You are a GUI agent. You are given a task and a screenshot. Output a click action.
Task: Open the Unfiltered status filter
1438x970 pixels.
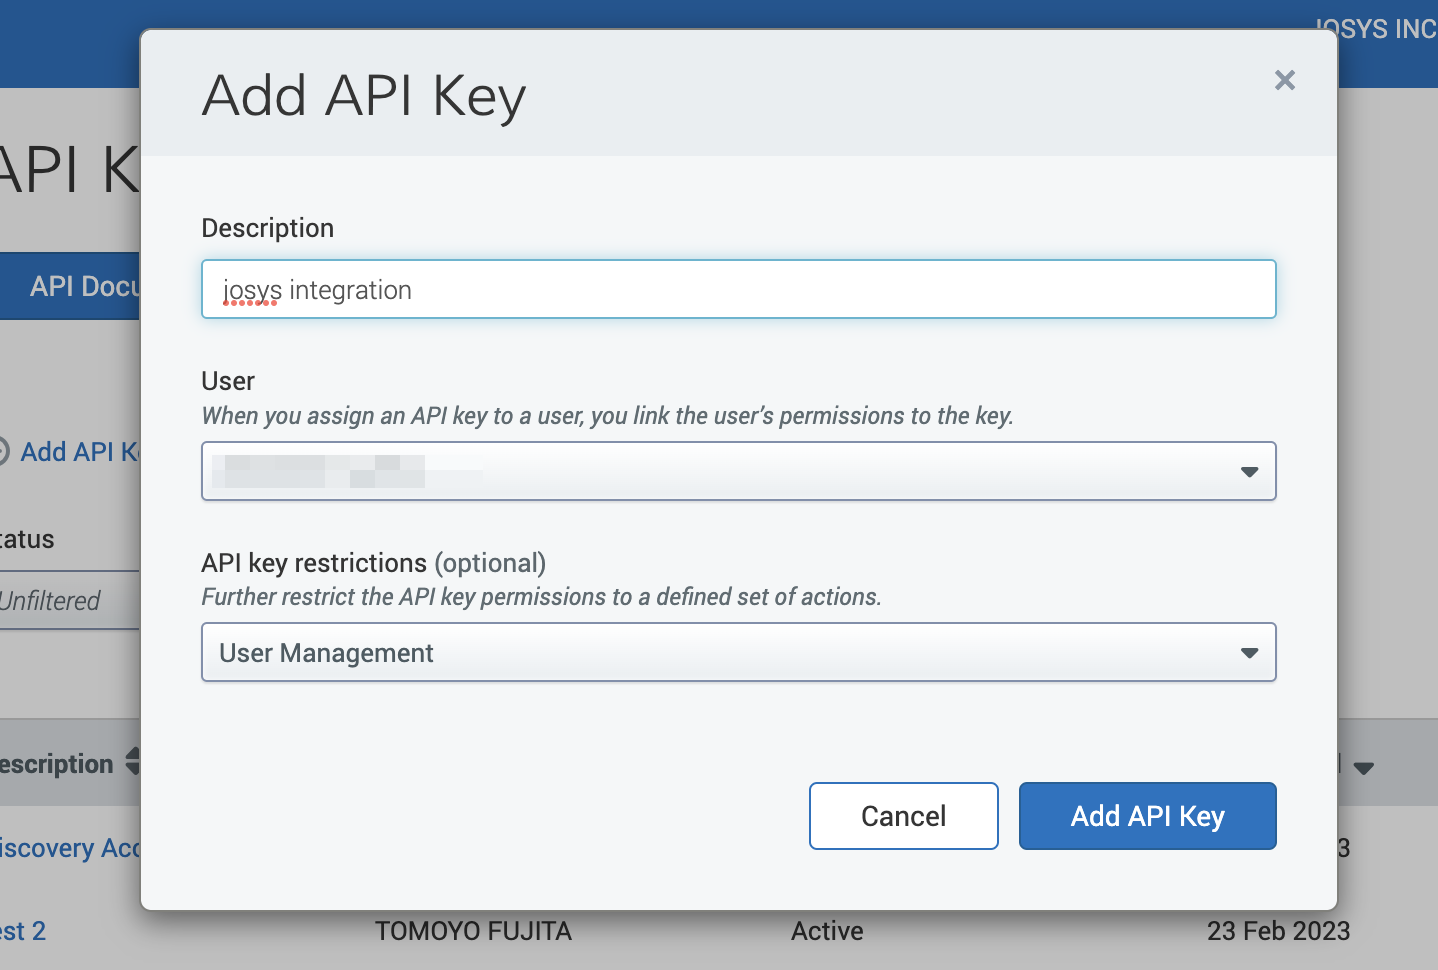tap(60, 601)
